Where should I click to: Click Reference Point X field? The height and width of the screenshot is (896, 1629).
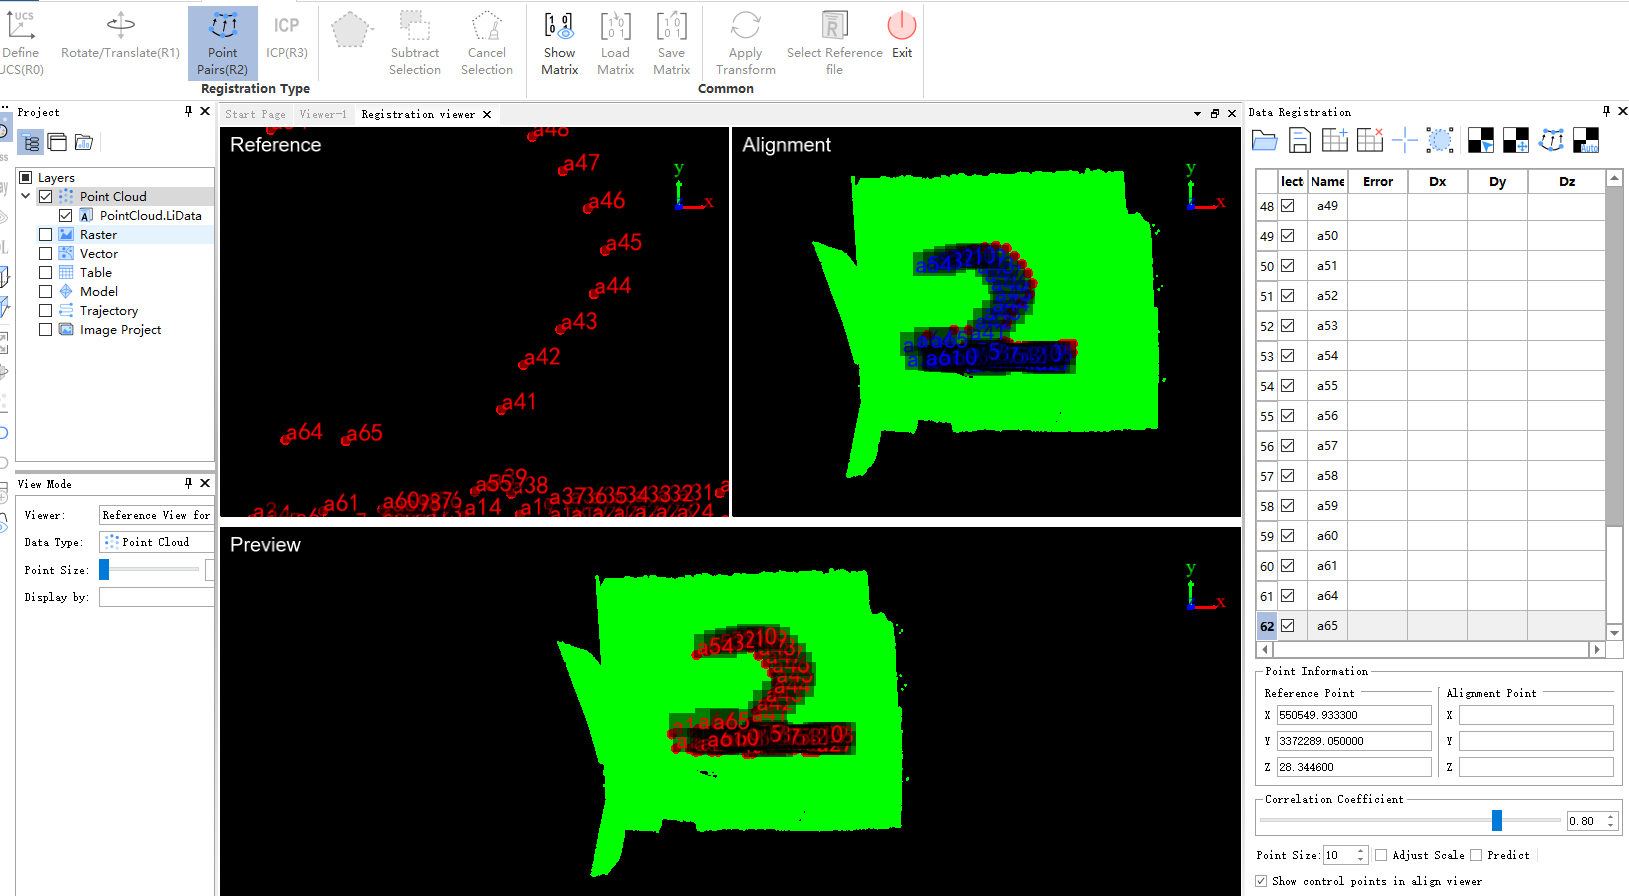click(1354, 715)
